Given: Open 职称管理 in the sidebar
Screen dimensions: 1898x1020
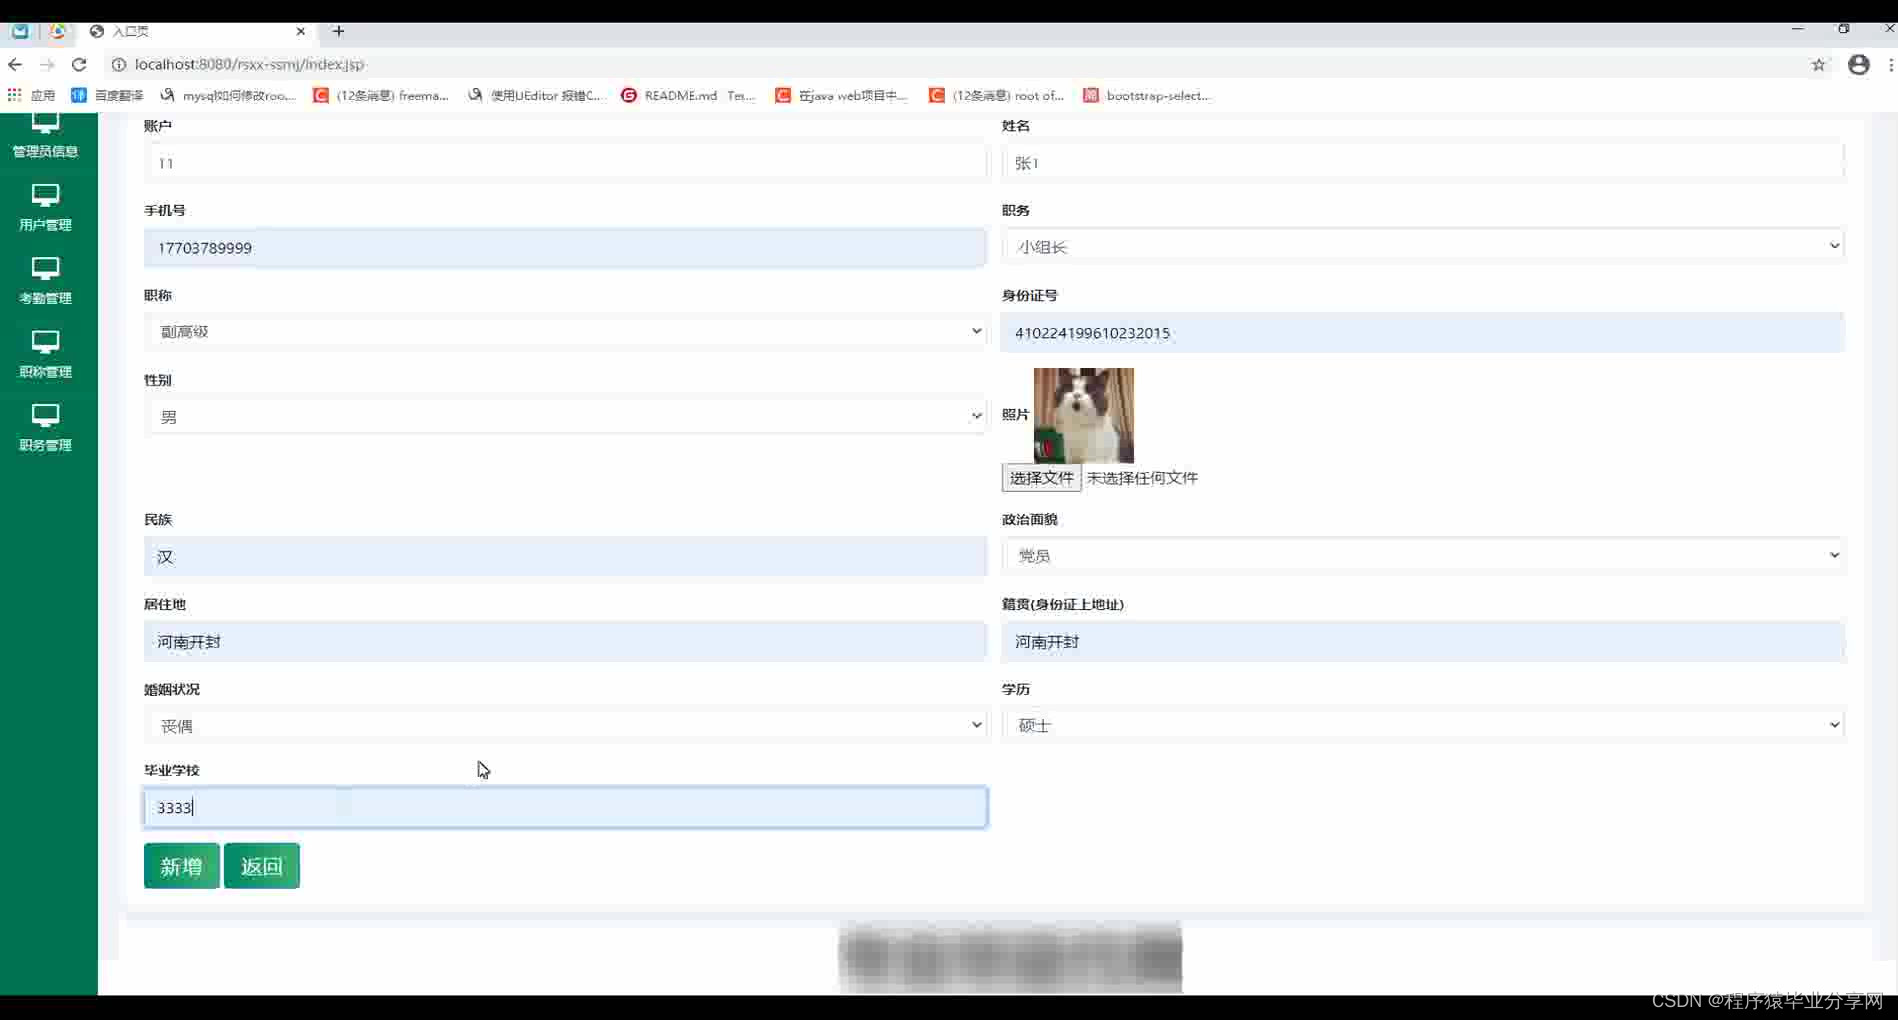Looking at the screenshot, I should click(45, 355).
